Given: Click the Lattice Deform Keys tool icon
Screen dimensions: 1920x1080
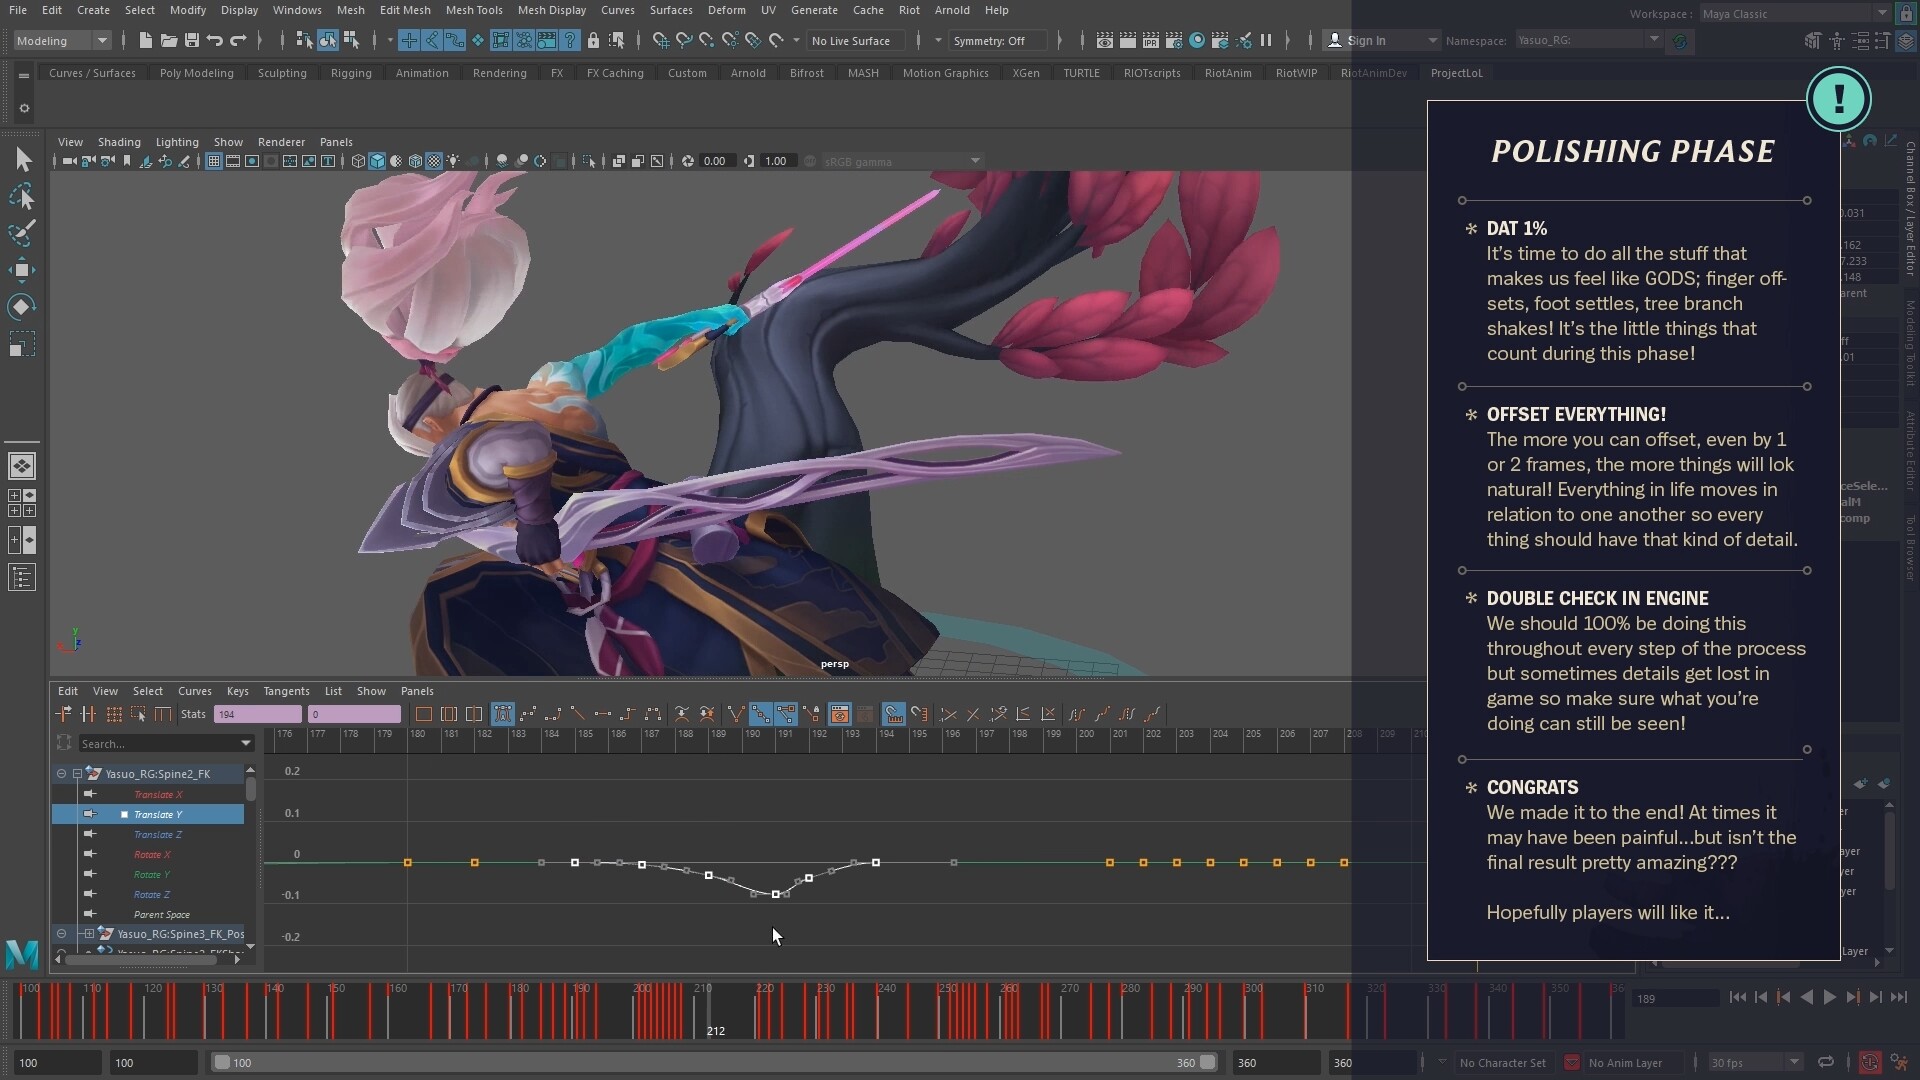Looking at the screenshot, I should 114,714.
